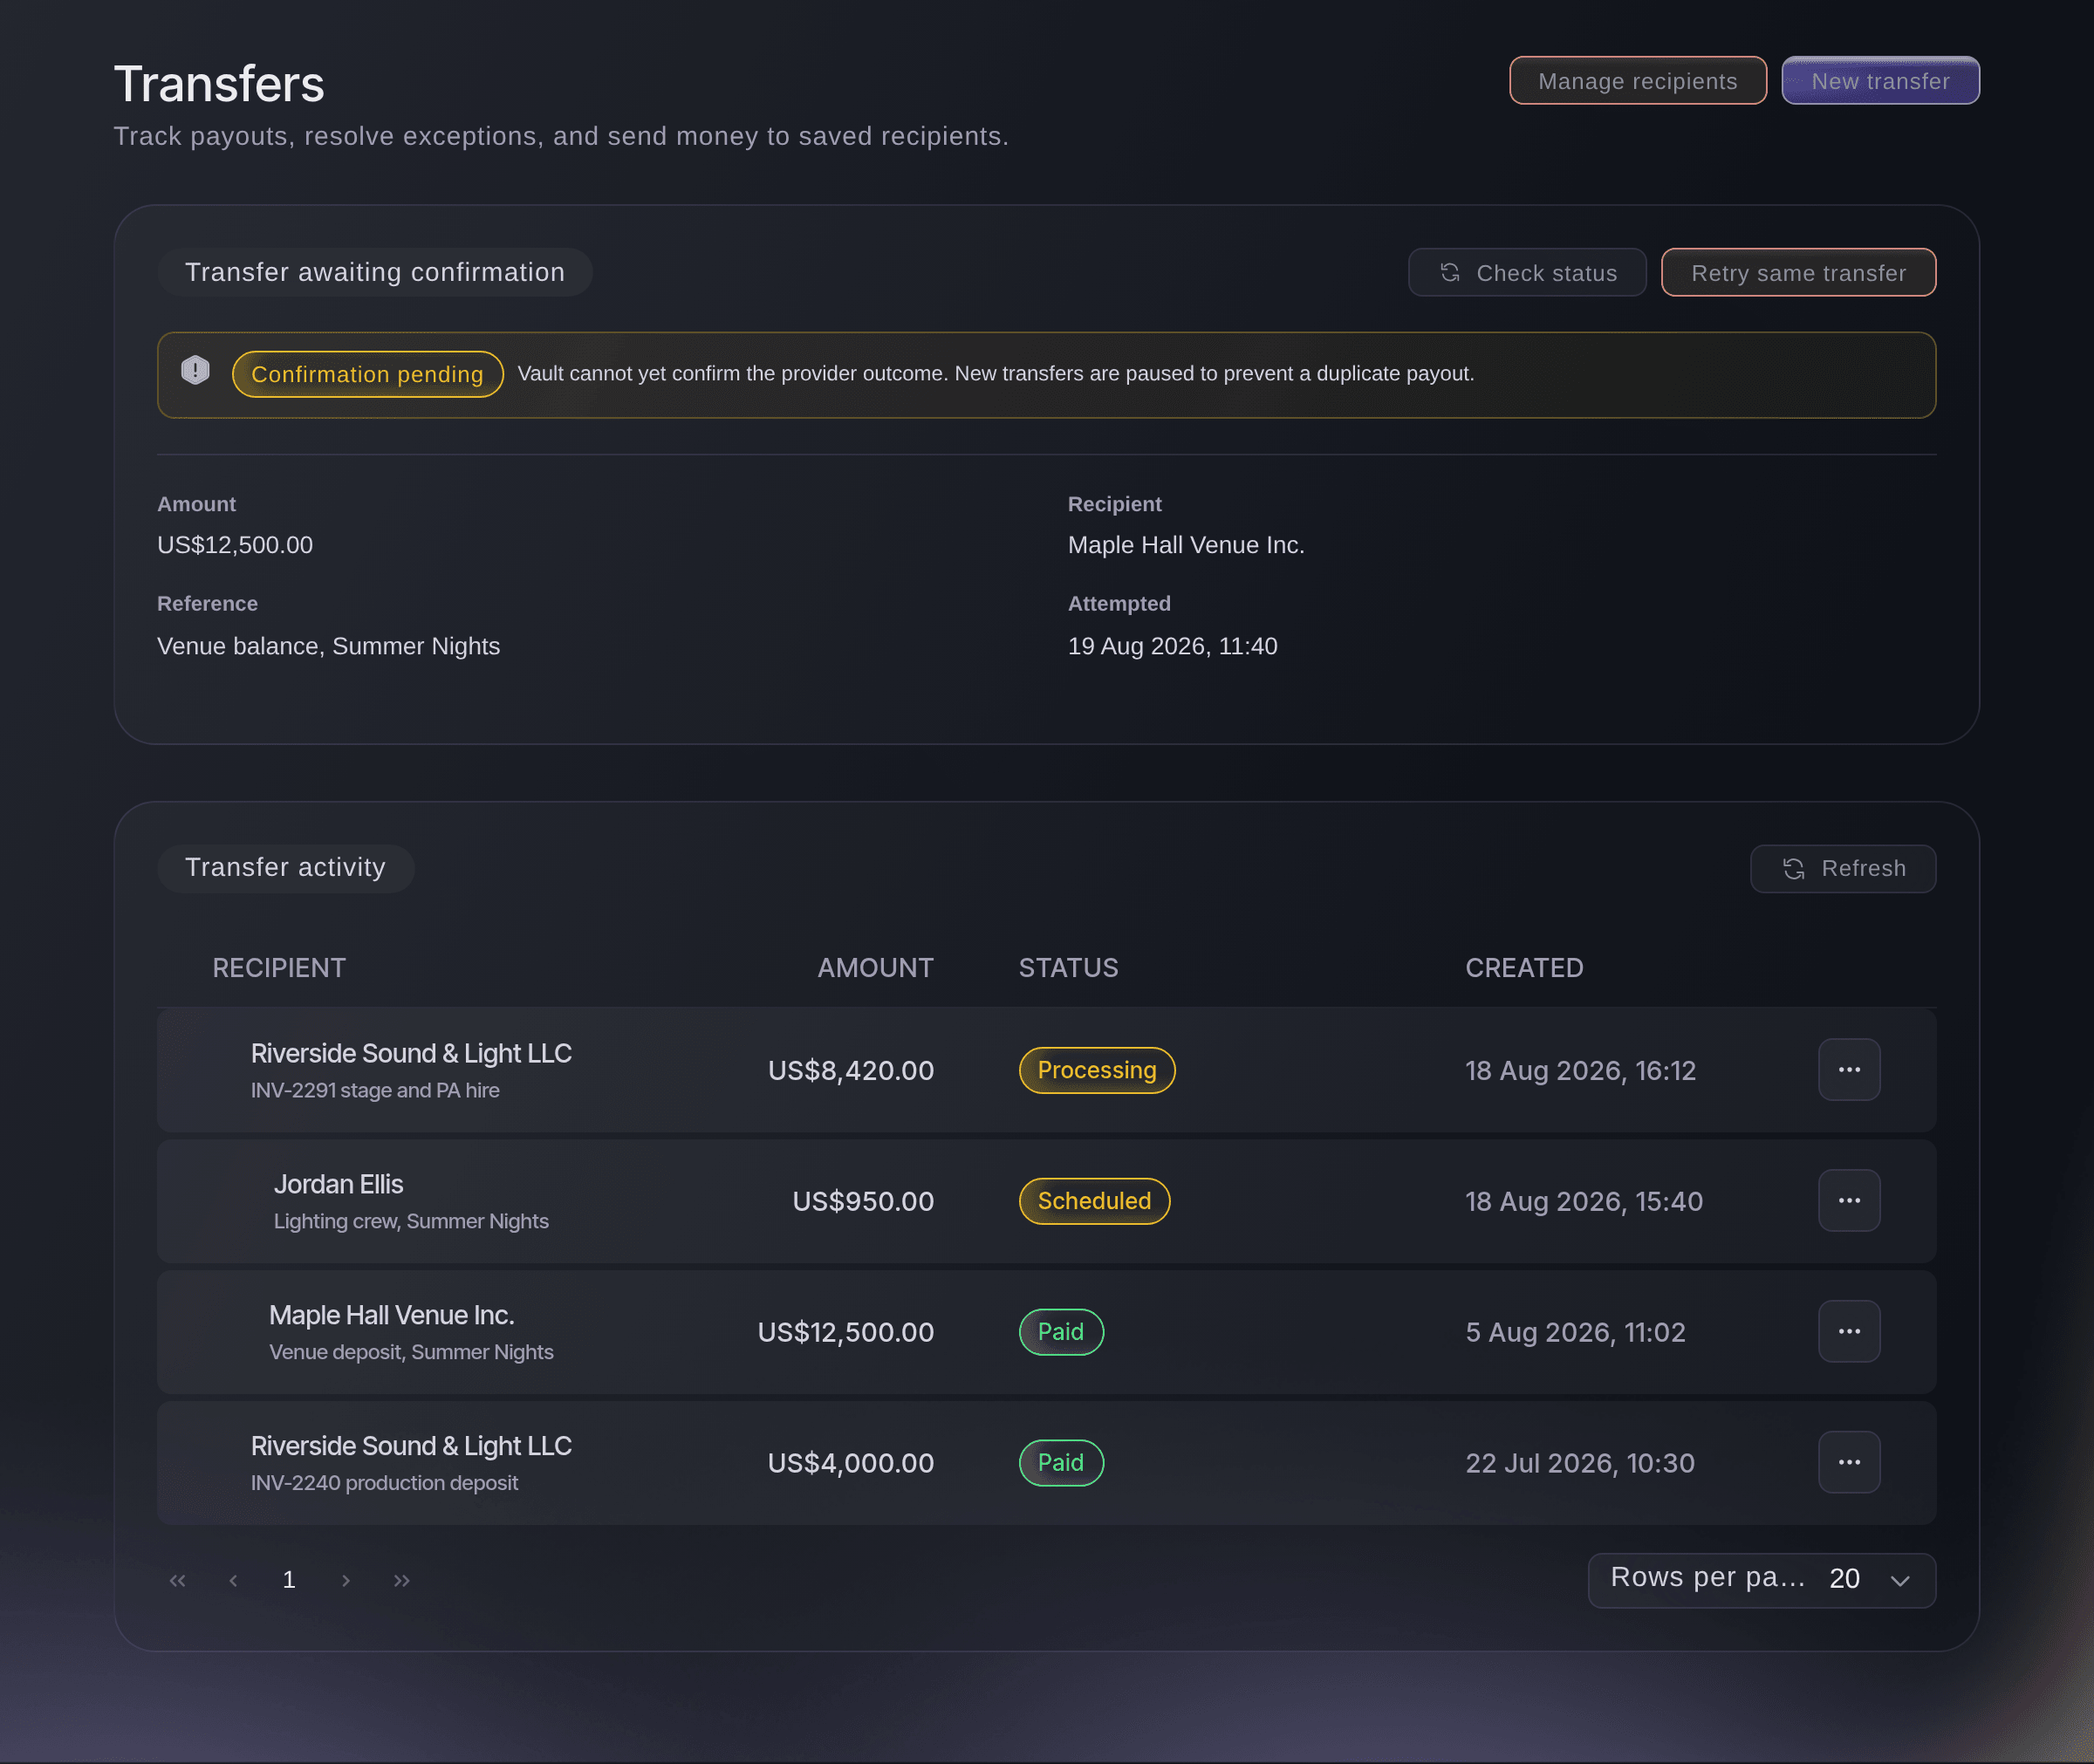
Task: Click reference Venue balance, Summer Nights
Action: 328,646
